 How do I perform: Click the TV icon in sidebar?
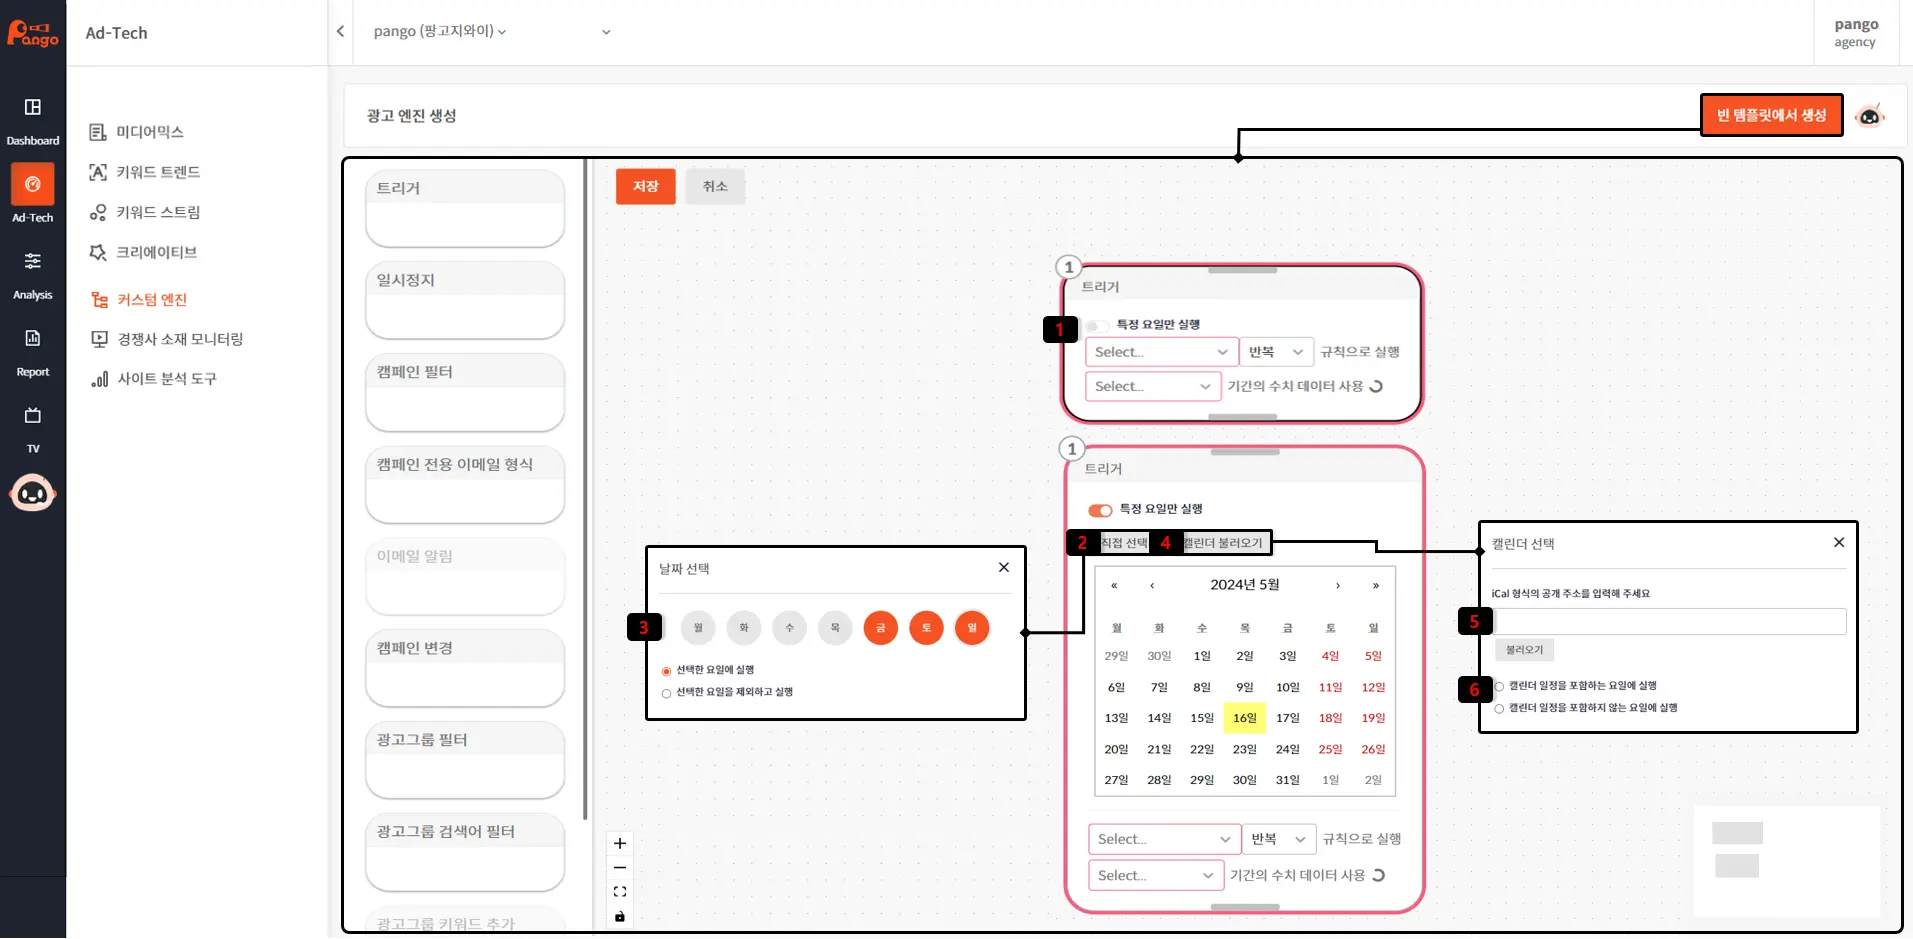point(33,416)
